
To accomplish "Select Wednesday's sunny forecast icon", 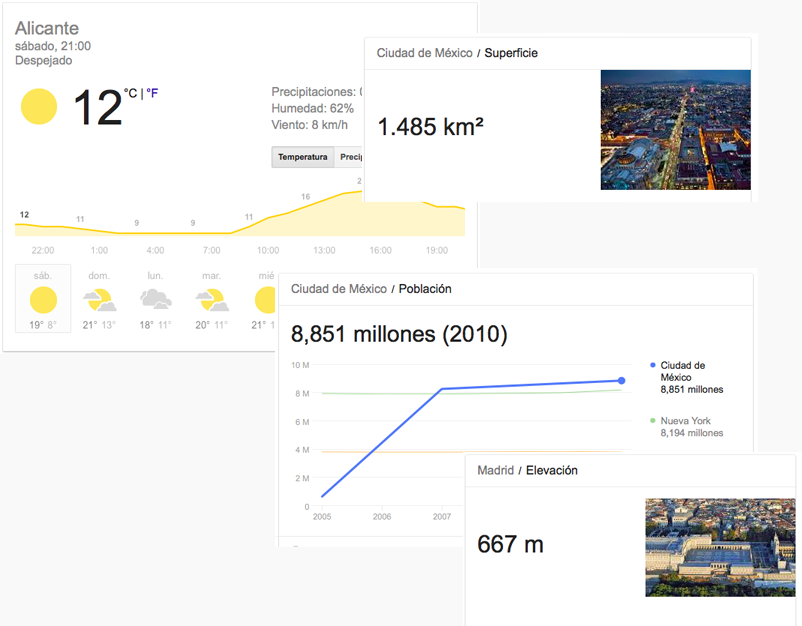I will 266,299.
